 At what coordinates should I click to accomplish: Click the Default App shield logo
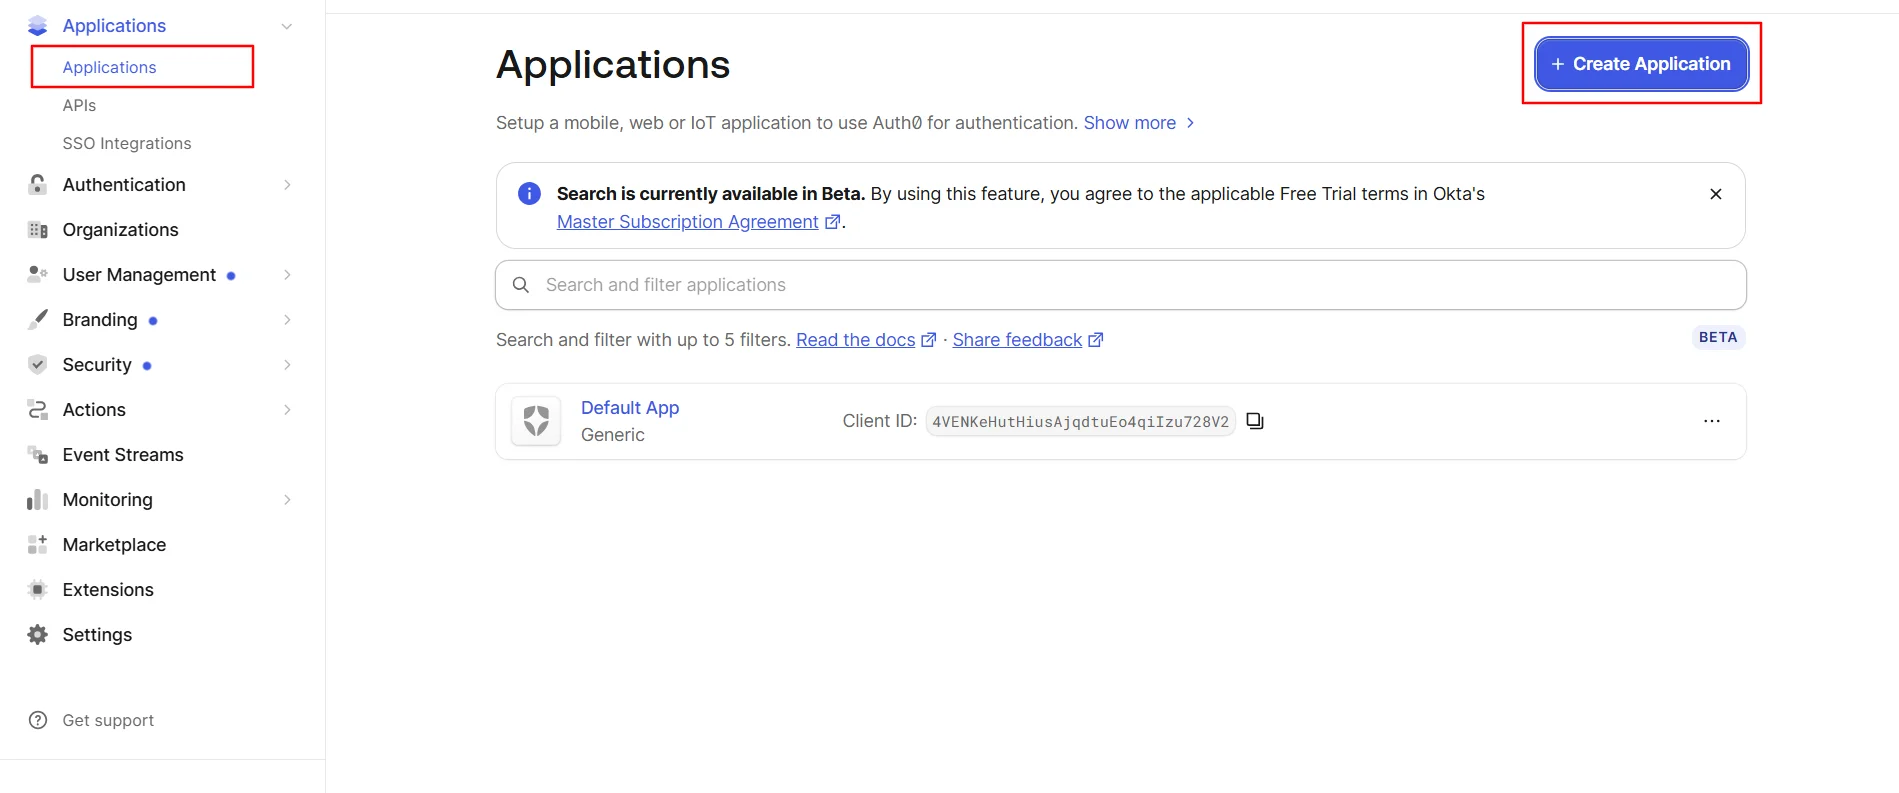pos(536,421)
